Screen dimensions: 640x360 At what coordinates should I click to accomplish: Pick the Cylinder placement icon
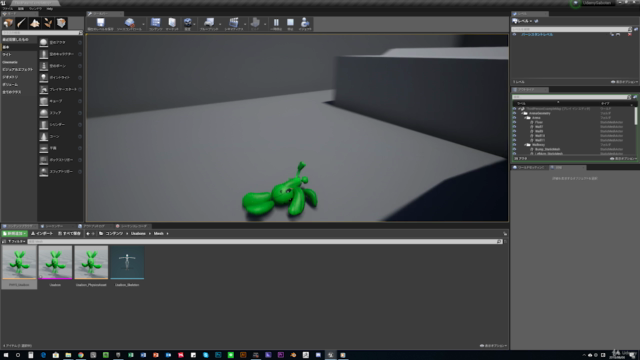pos(44,124)
